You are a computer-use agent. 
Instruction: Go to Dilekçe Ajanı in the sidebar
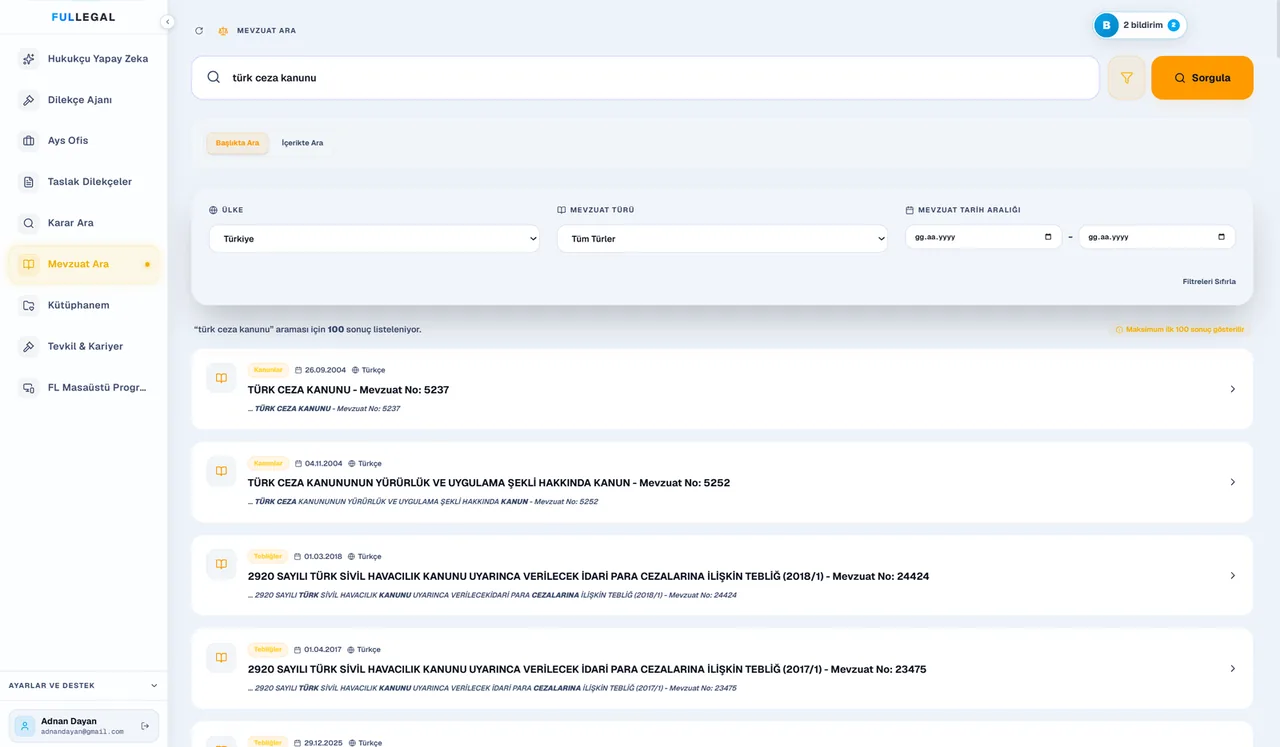click(x=84, y=100)
